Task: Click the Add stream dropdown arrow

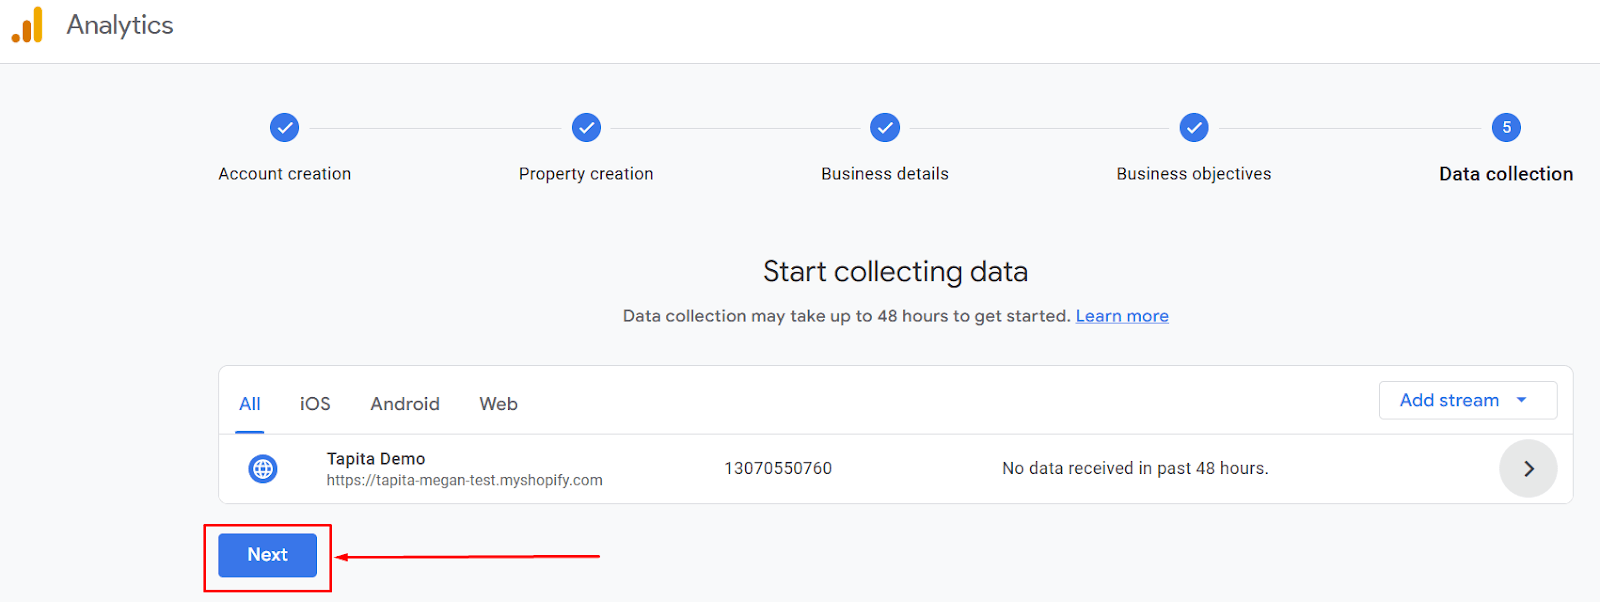Action: tap(1523, 400)
